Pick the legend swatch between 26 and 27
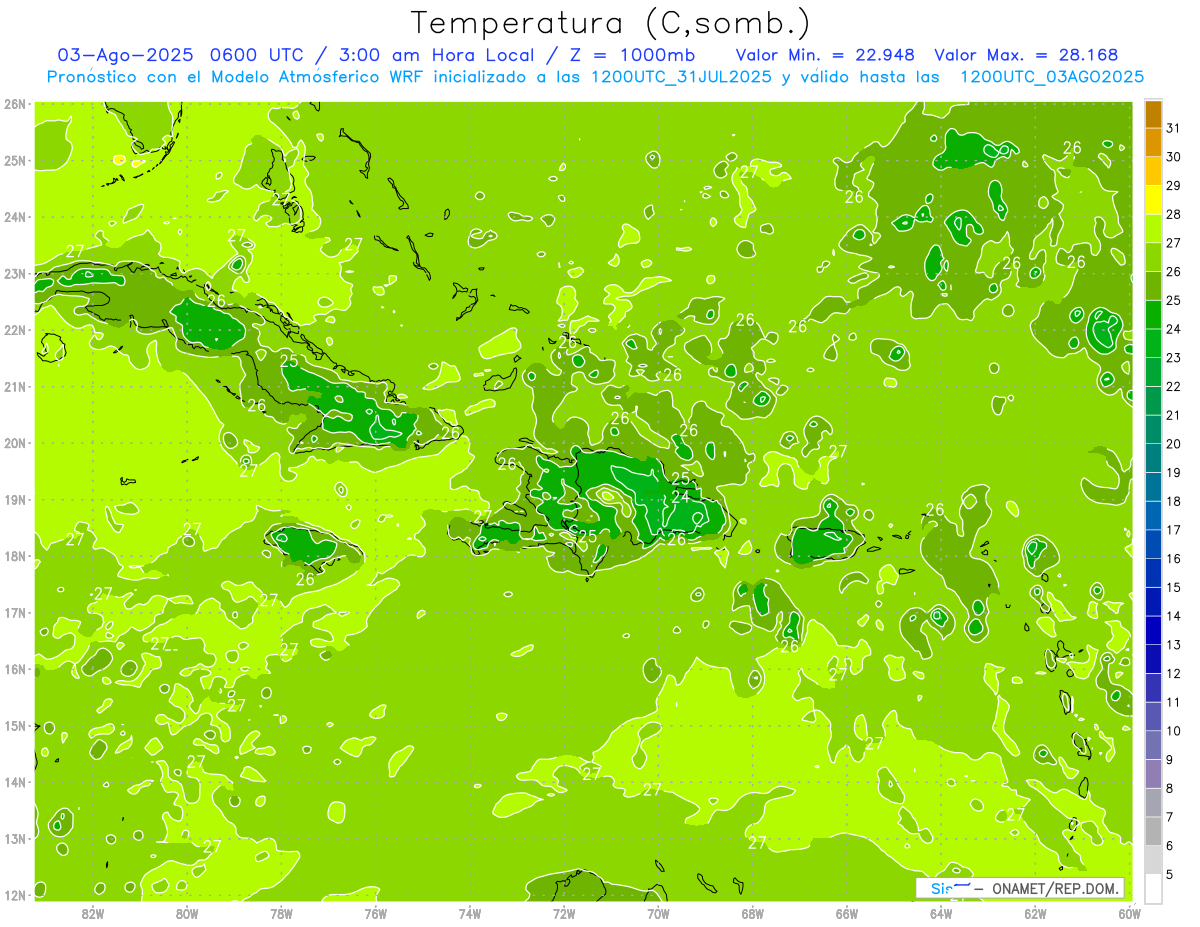The width and height of the screenshot is (1200, 927). tap(1153, 258)
